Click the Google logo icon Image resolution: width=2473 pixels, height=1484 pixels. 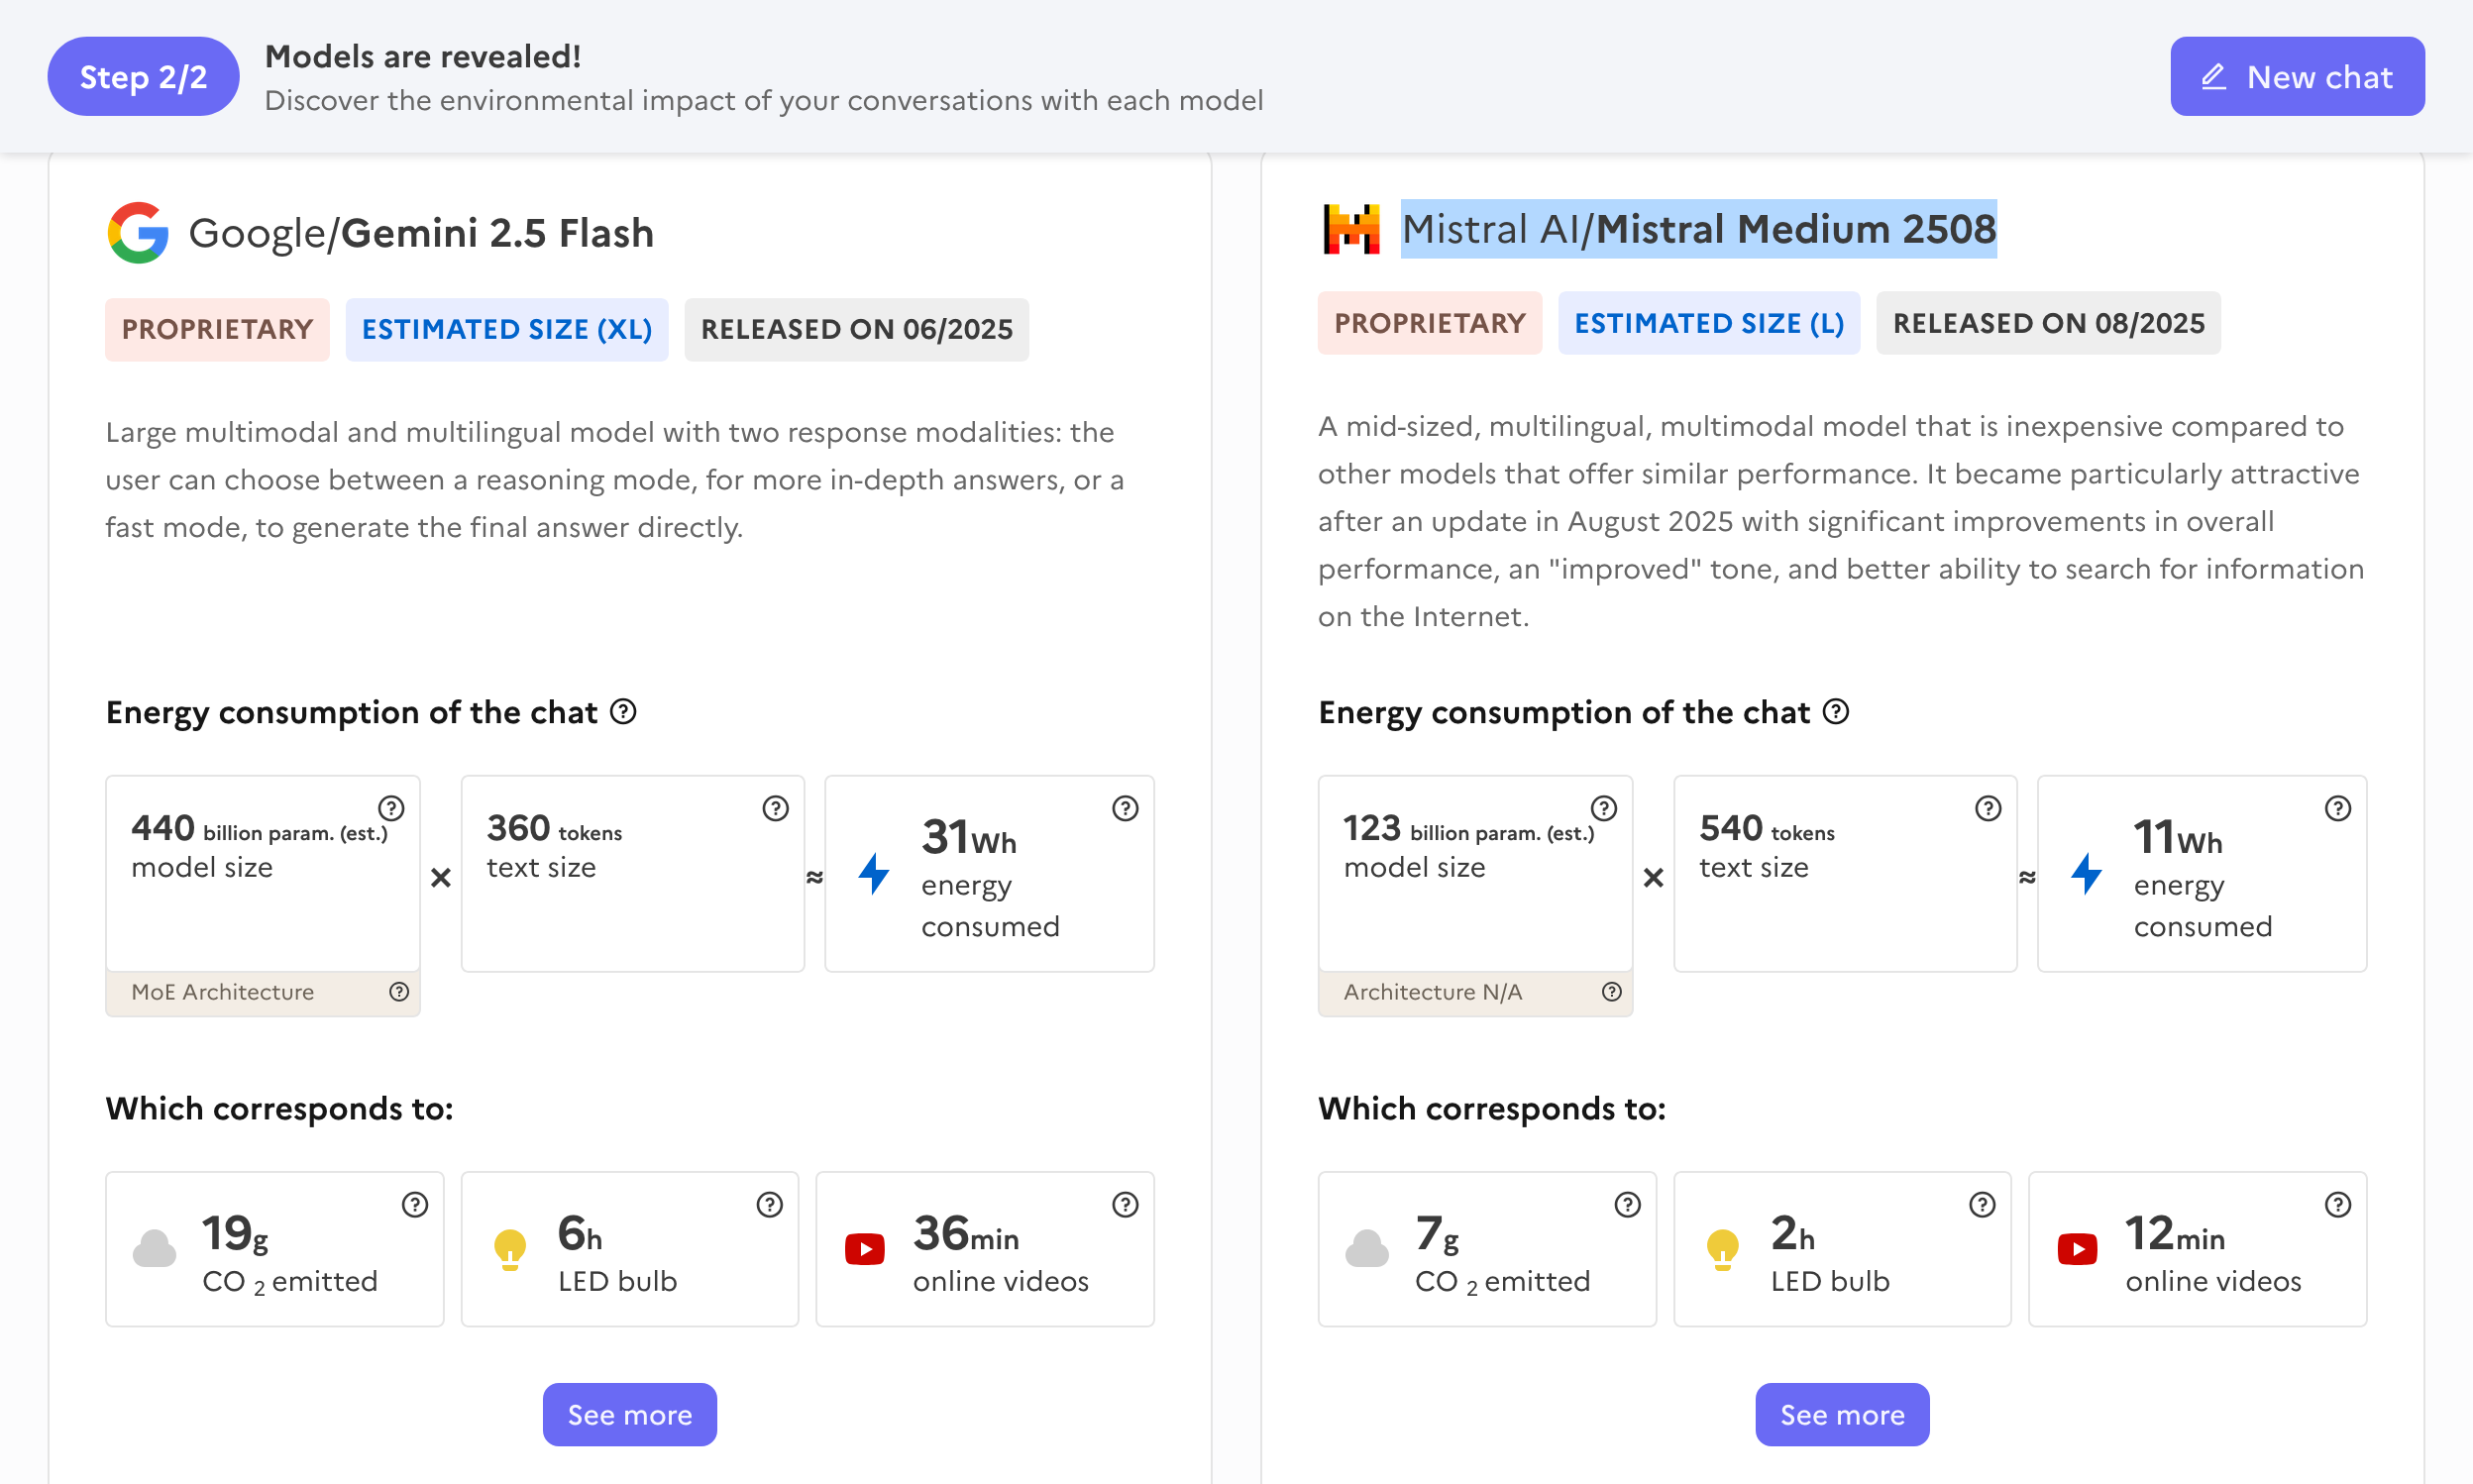pos(138,232)
